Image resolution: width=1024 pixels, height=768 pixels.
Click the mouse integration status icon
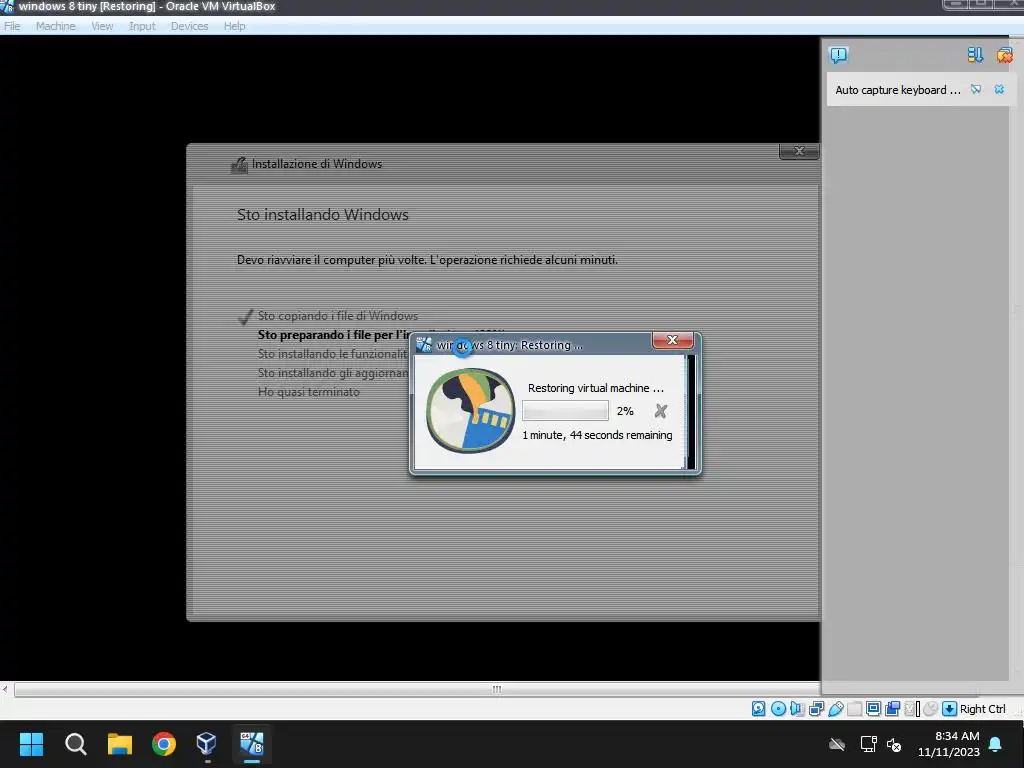point(931,709)
